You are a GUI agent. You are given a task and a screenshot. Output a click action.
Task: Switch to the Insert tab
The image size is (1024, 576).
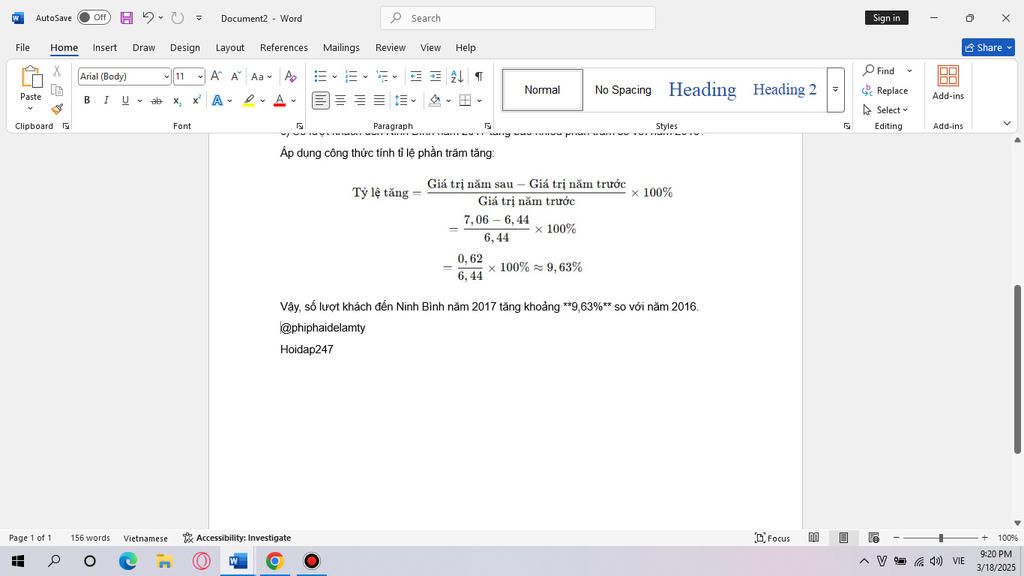pos(105,47)
